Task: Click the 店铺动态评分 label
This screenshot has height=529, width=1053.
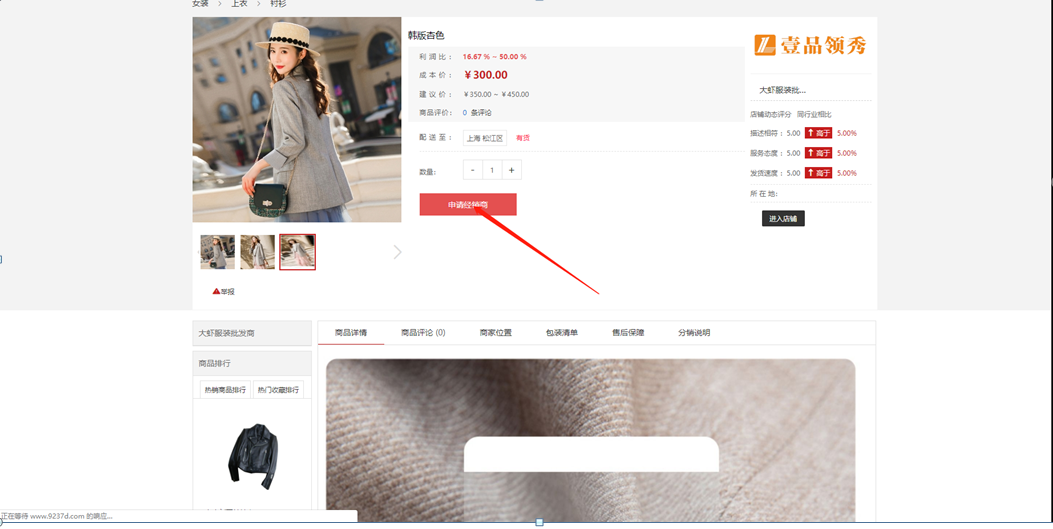Action: (x=771, y=115)
